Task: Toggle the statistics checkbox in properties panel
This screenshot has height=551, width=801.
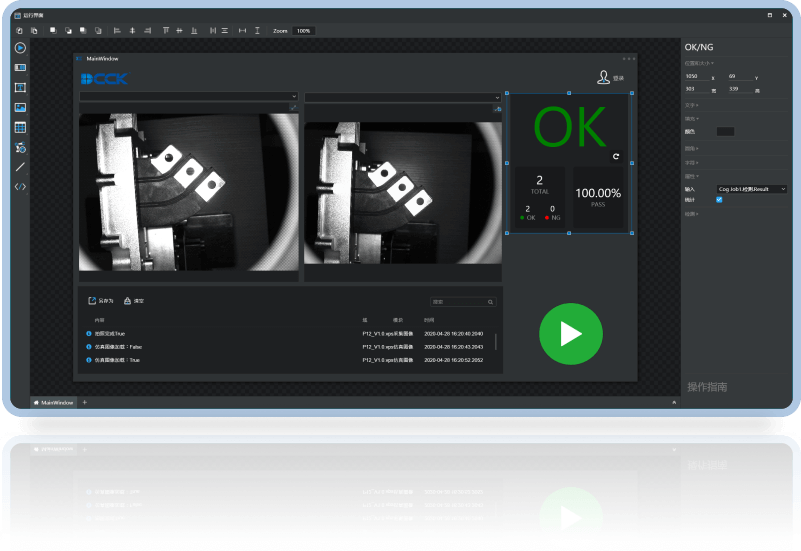Action: coord(719,199)
